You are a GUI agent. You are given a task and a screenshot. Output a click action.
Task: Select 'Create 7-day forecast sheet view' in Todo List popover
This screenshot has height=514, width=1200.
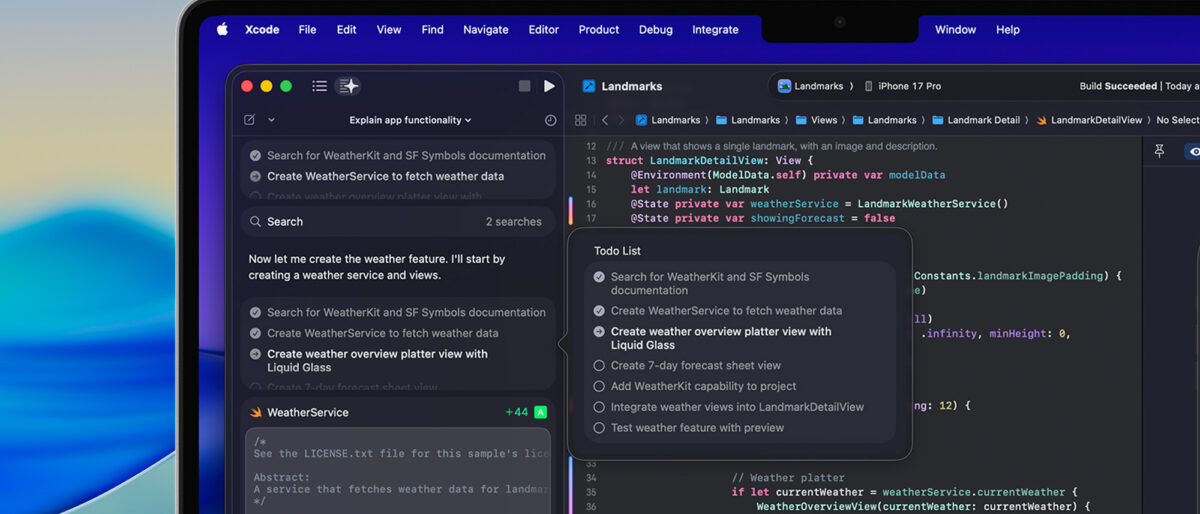(696, 365)
